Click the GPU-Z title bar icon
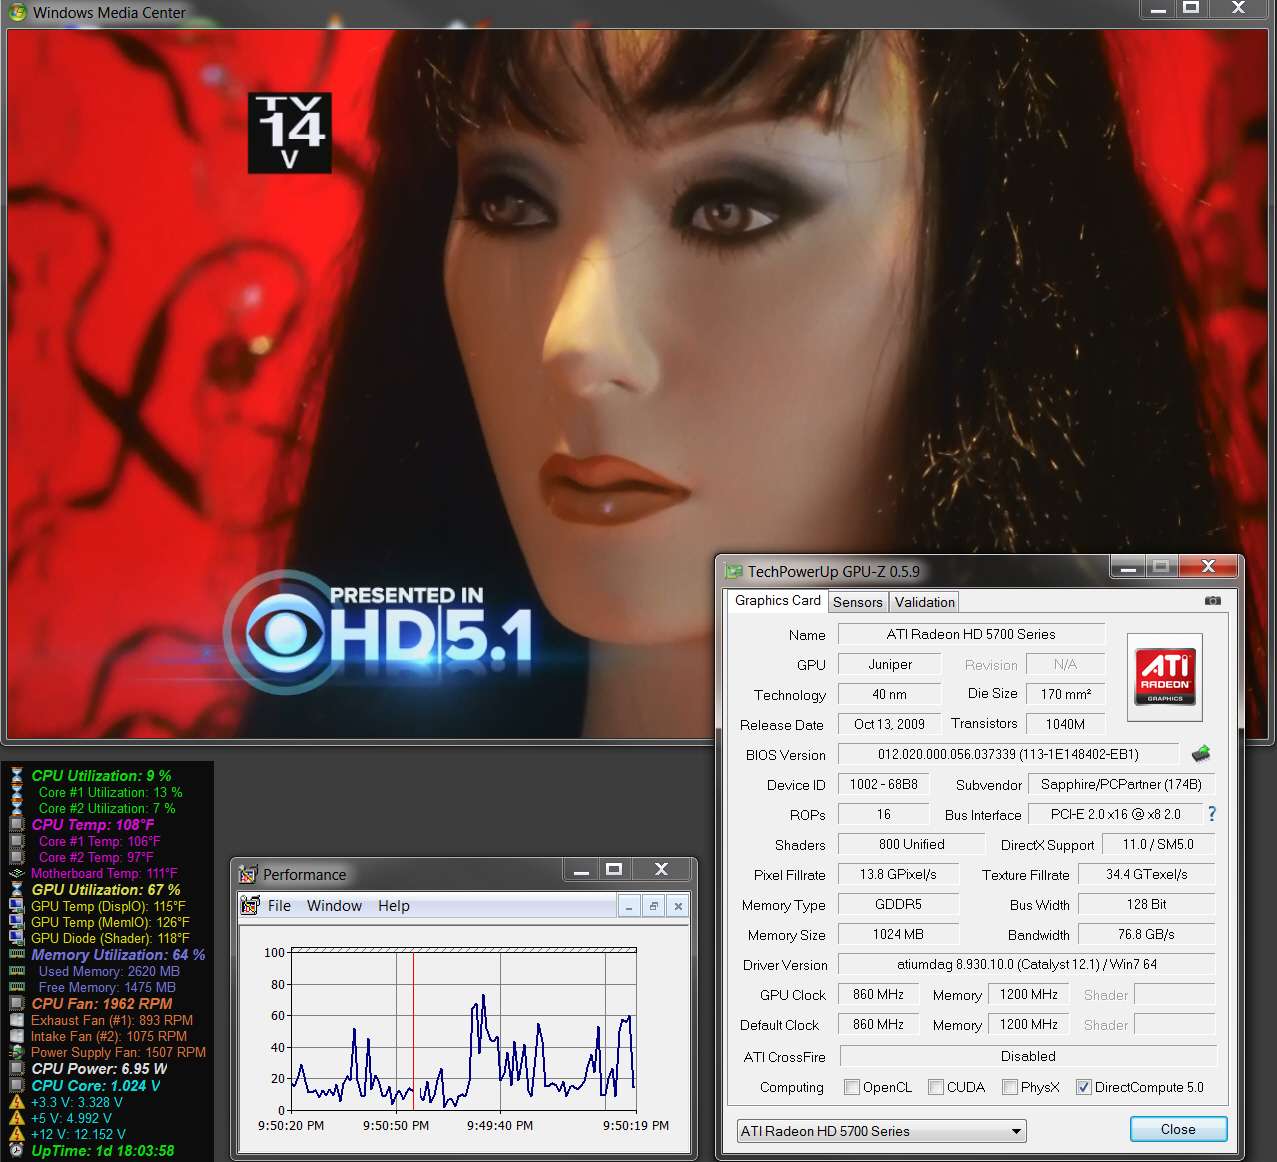 point(734,571)
